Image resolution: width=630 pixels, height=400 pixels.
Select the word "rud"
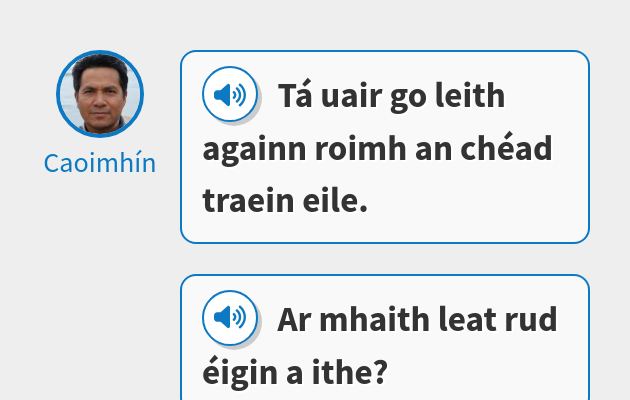point(531,319)
